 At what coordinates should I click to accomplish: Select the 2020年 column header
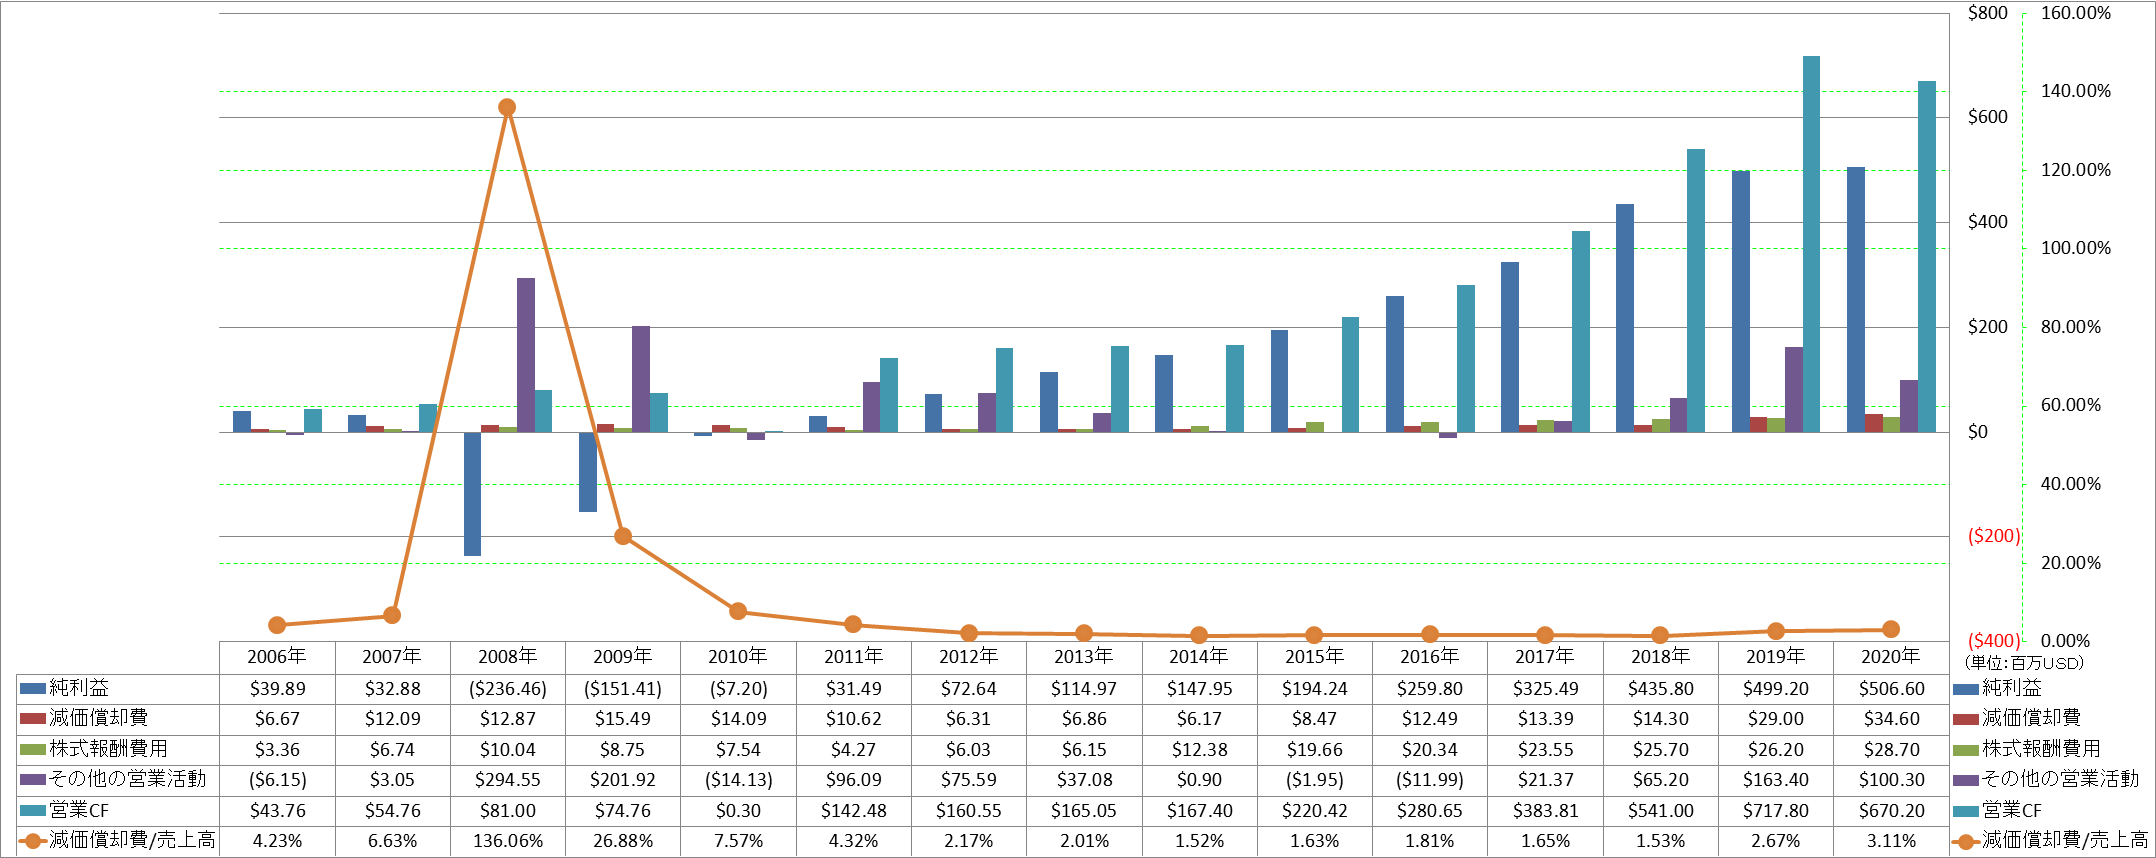[x=1891, y=657]
